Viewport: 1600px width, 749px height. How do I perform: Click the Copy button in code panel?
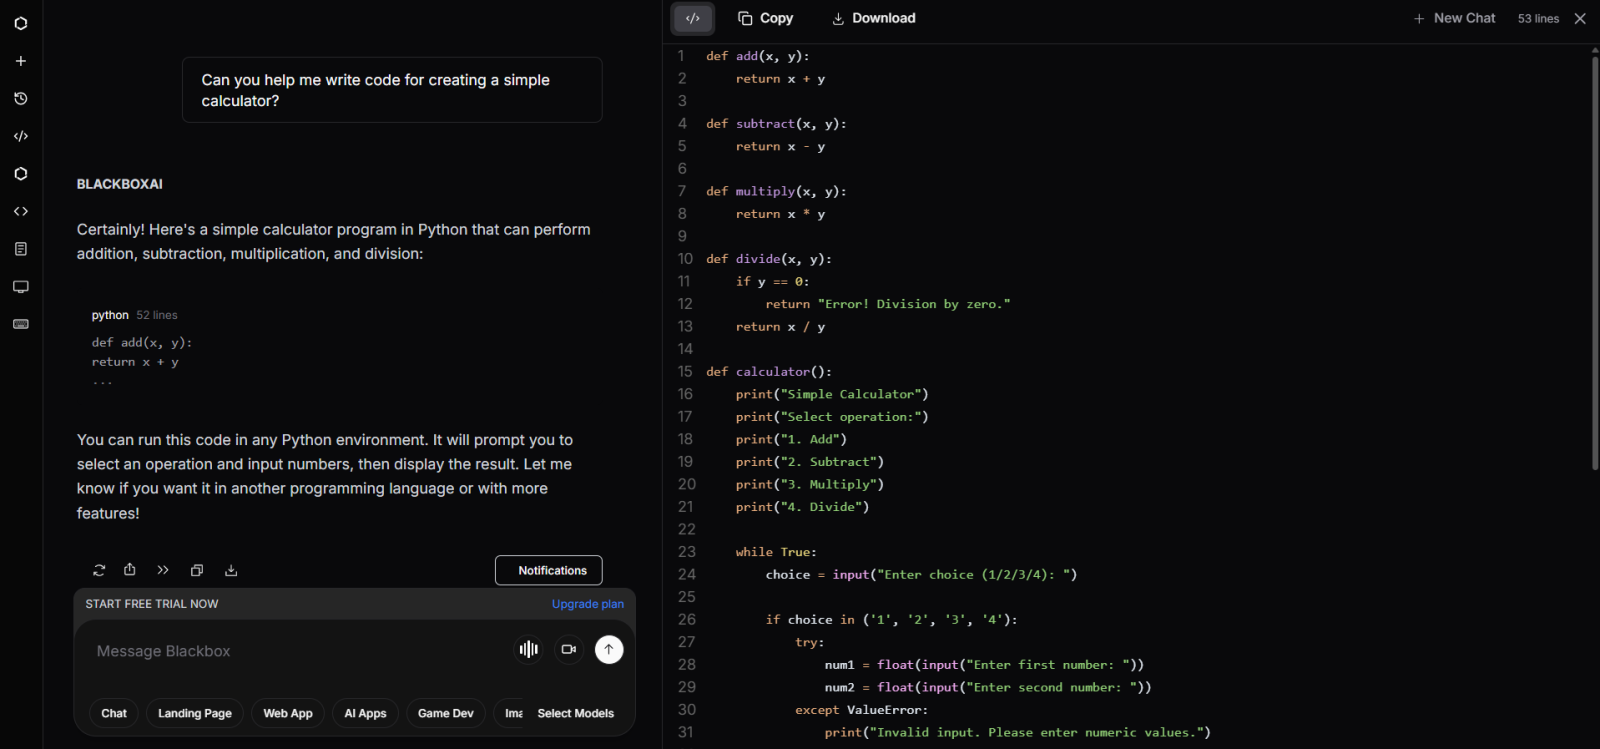point(766,18)
